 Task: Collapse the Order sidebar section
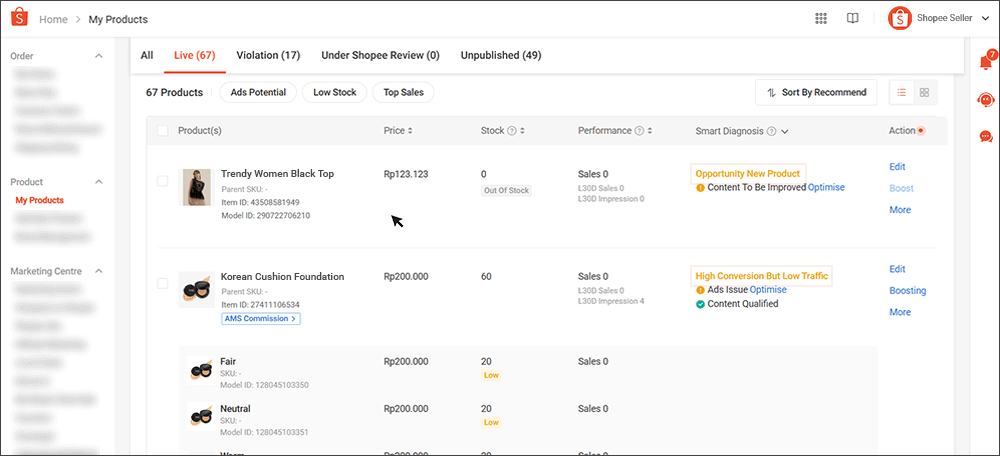click(98, 56)
